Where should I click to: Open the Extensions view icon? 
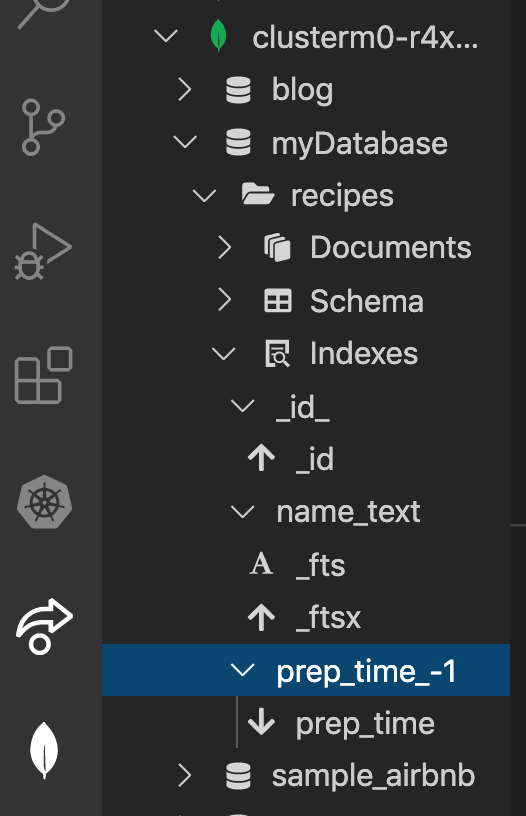coord(43,375)
